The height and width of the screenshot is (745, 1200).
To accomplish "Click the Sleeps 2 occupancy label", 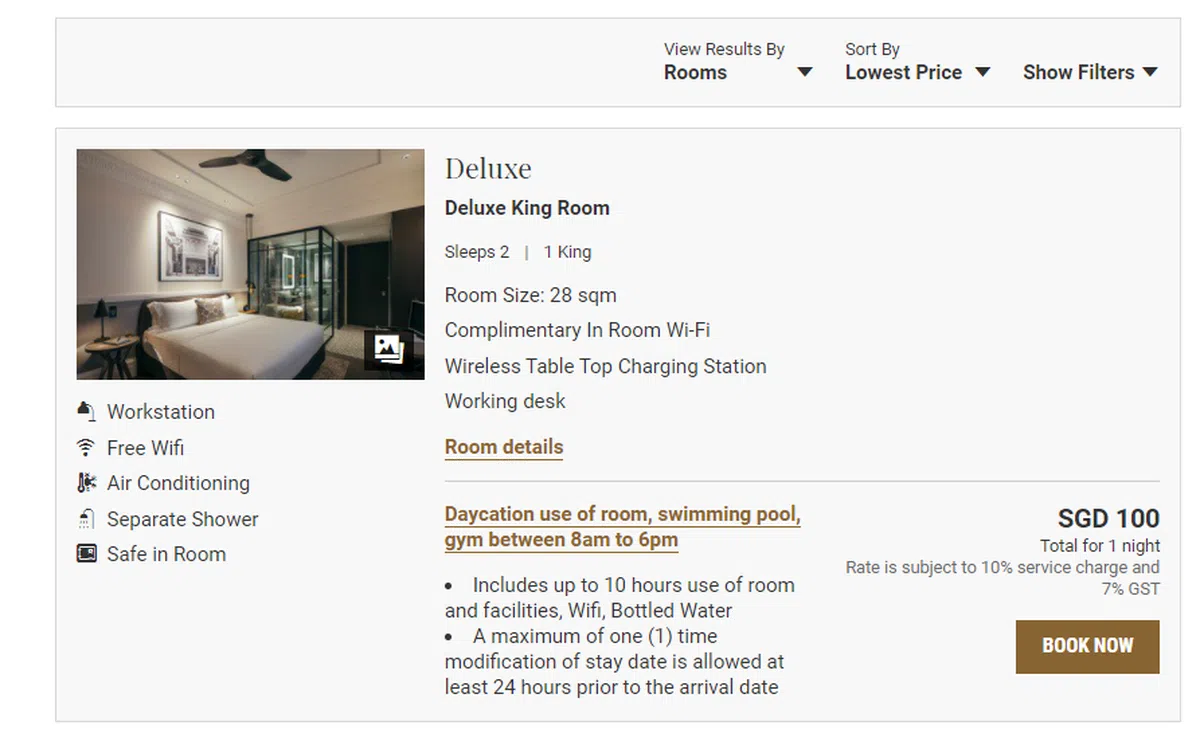I will pos(477,252).
